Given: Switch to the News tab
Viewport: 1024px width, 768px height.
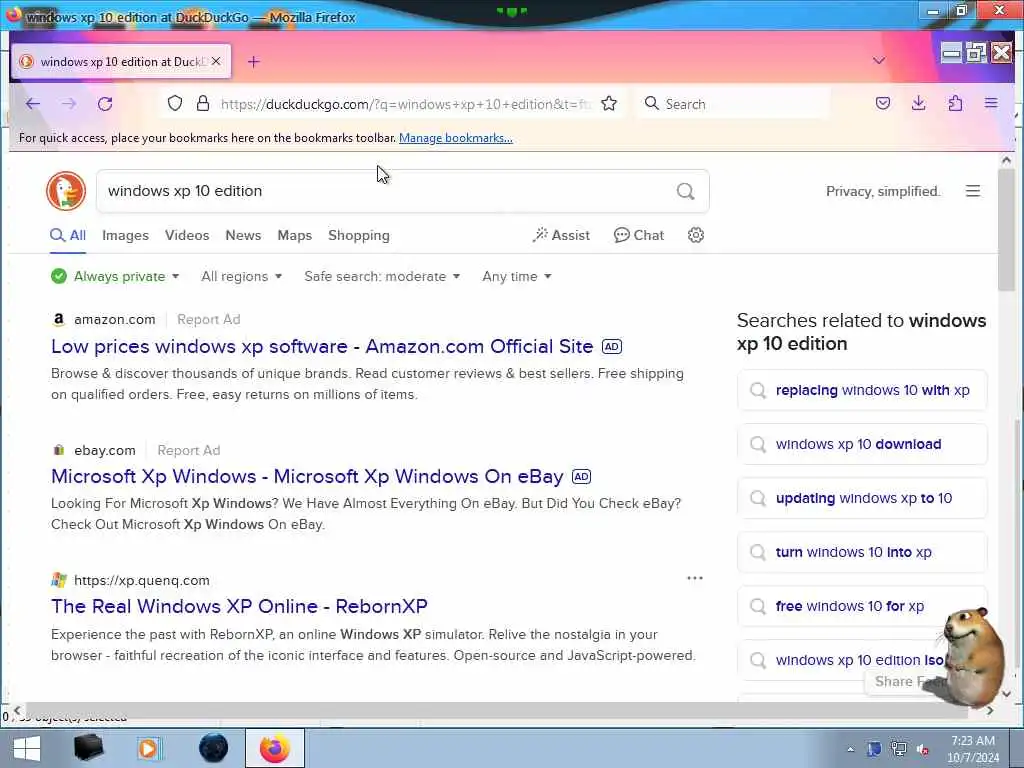Looking at the screenshot, I should coord(243,235).
